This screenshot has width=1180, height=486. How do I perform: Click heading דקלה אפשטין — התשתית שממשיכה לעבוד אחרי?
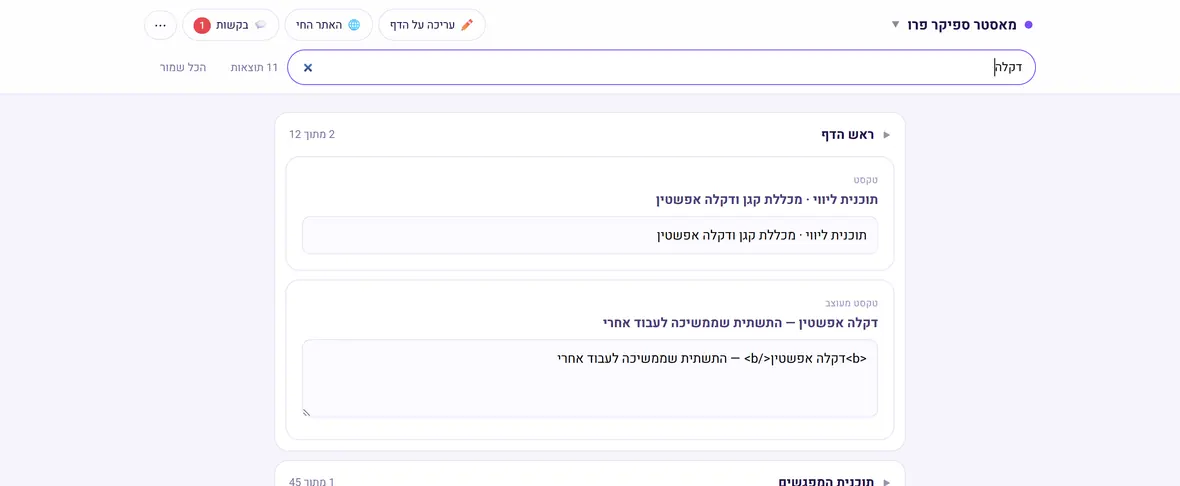(x=741, y=323)
